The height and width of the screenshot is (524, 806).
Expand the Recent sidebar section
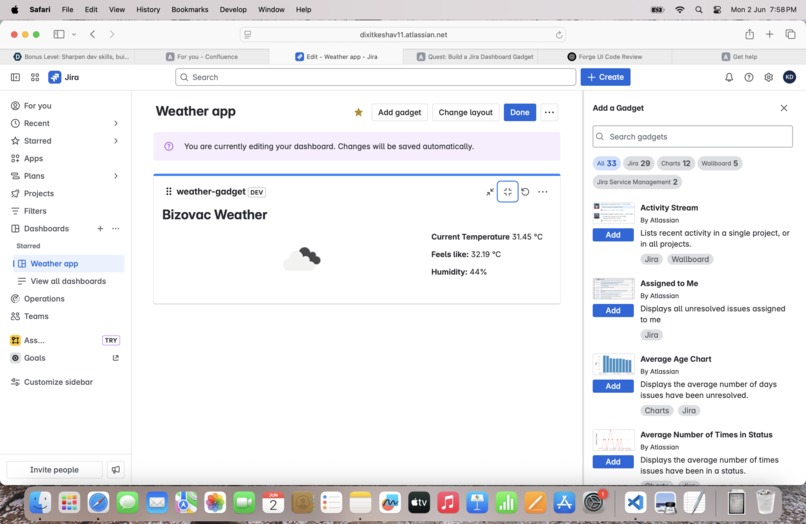116,123
